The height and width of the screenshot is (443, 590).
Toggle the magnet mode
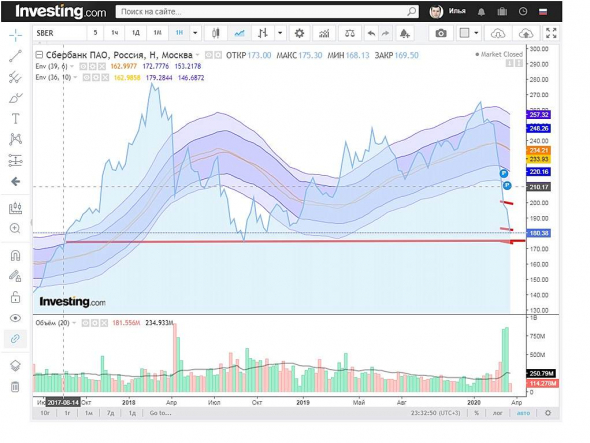pyautogui.click(x=15, y=256)
